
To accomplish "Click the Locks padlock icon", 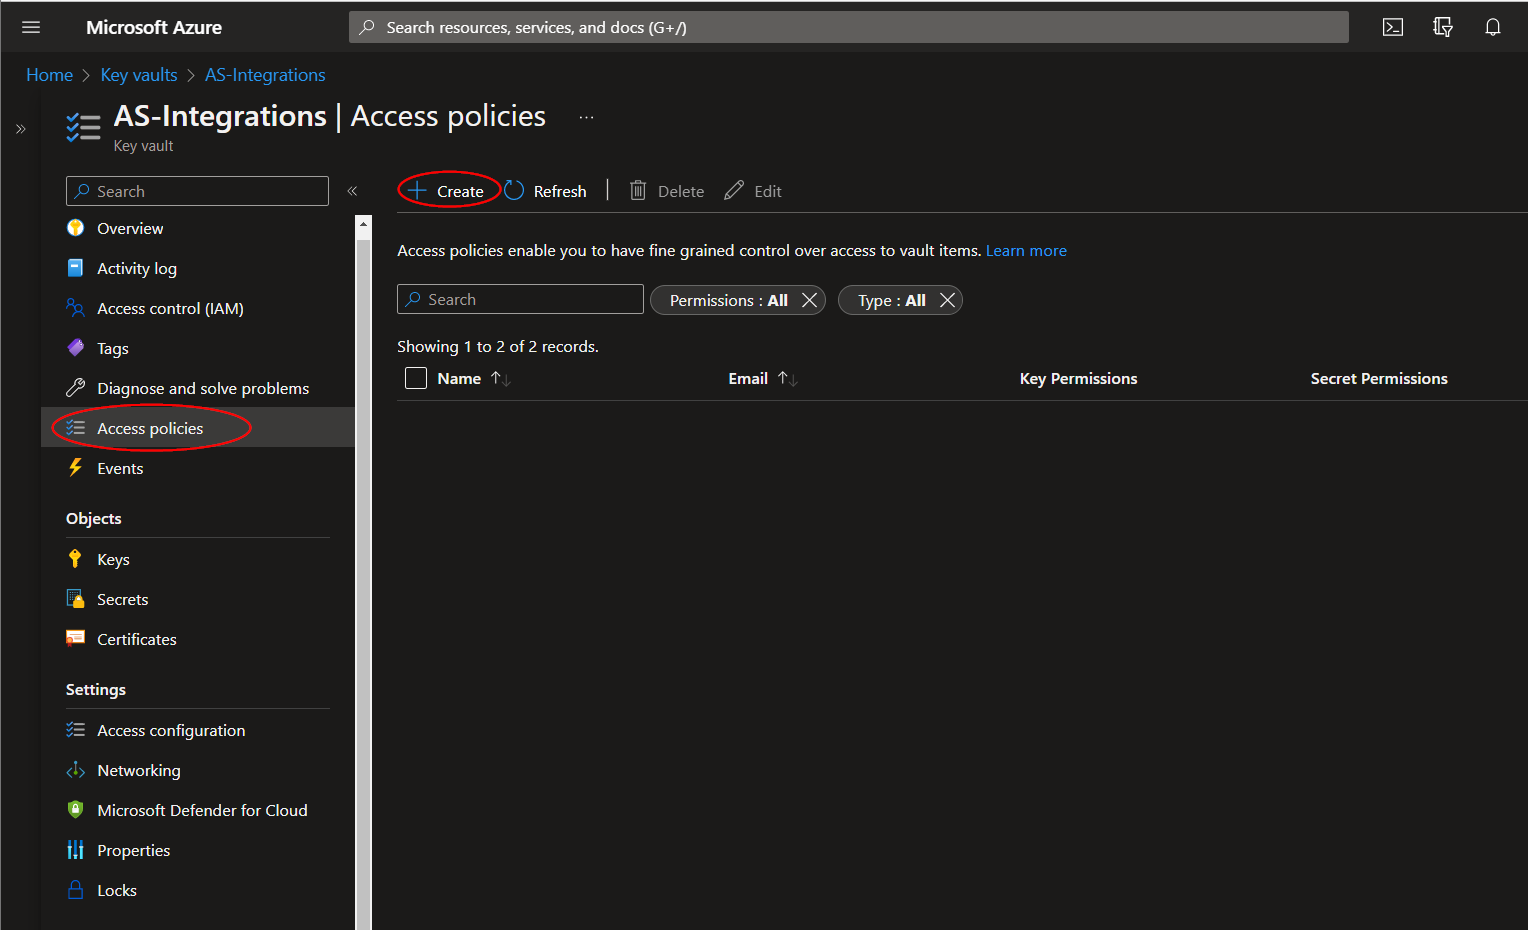I will point(75,890).
